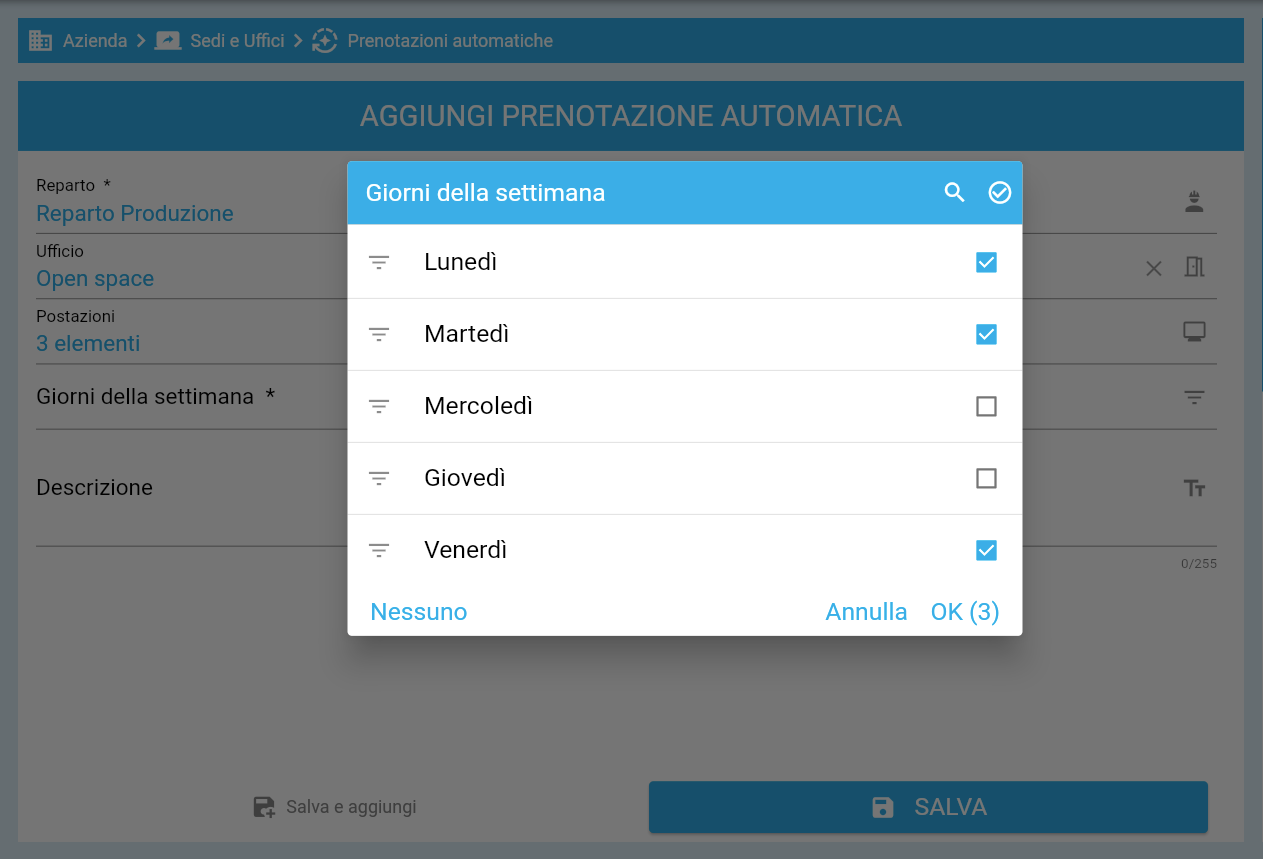1263x859 pixels.
Task: Uncheck the Lunedì checkbox
Action: 986,262
